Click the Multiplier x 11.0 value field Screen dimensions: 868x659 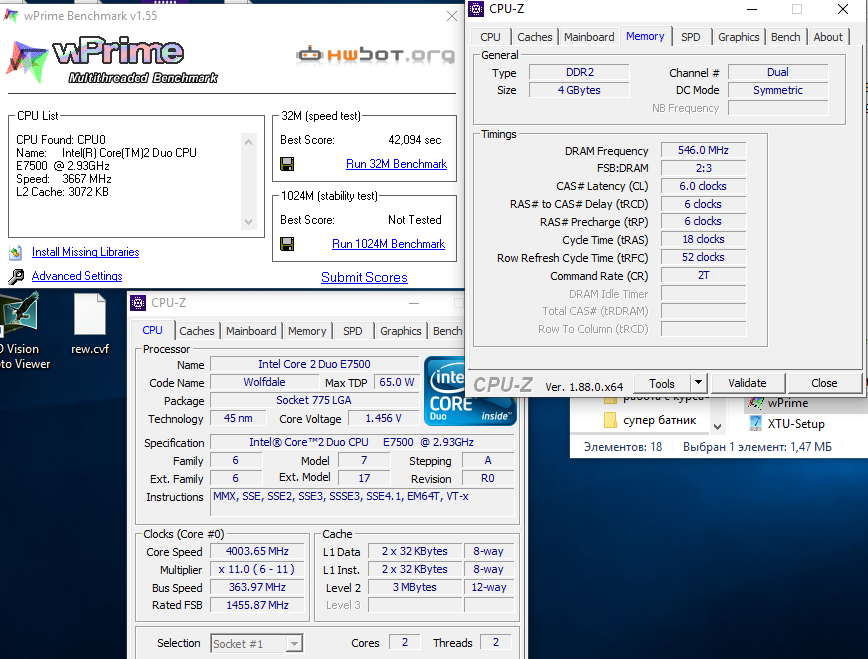click(x=257, y=569)
